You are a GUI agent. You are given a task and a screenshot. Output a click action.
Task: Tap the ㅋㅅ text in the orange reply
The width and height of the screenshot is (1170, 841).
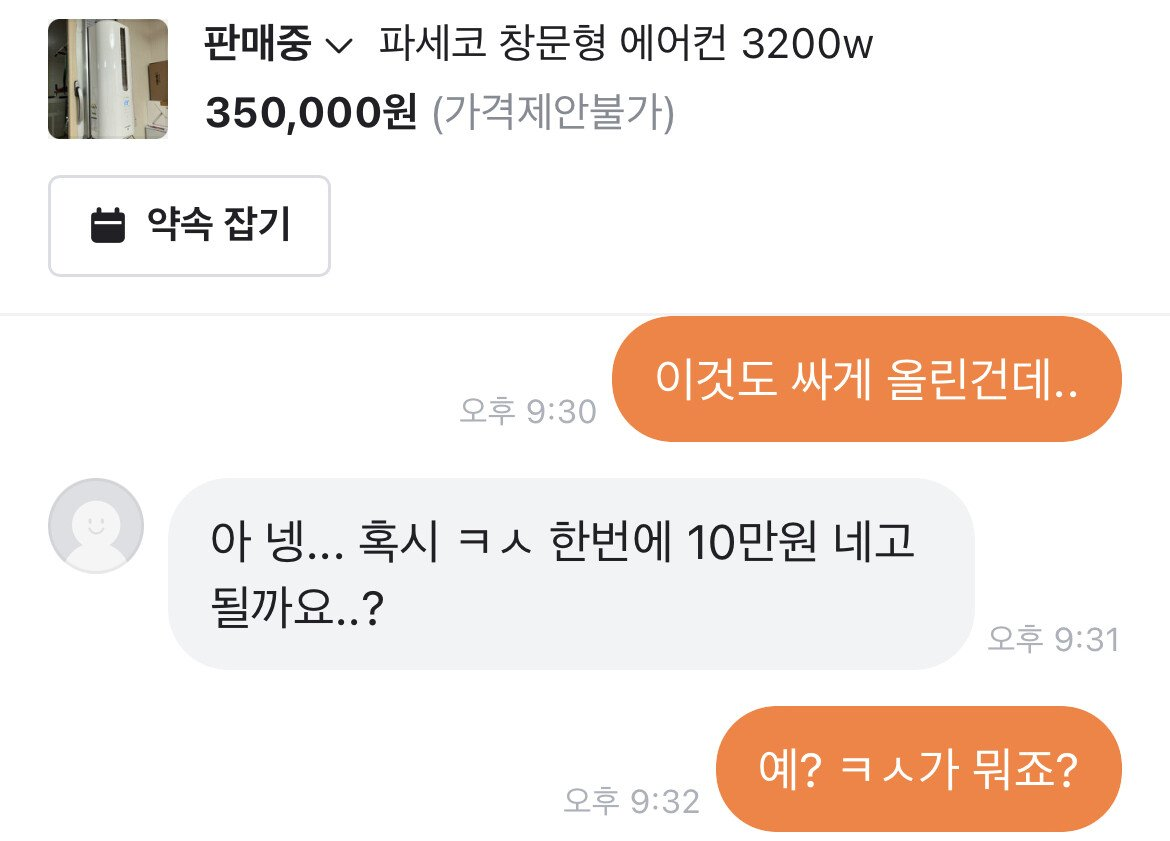878,769
